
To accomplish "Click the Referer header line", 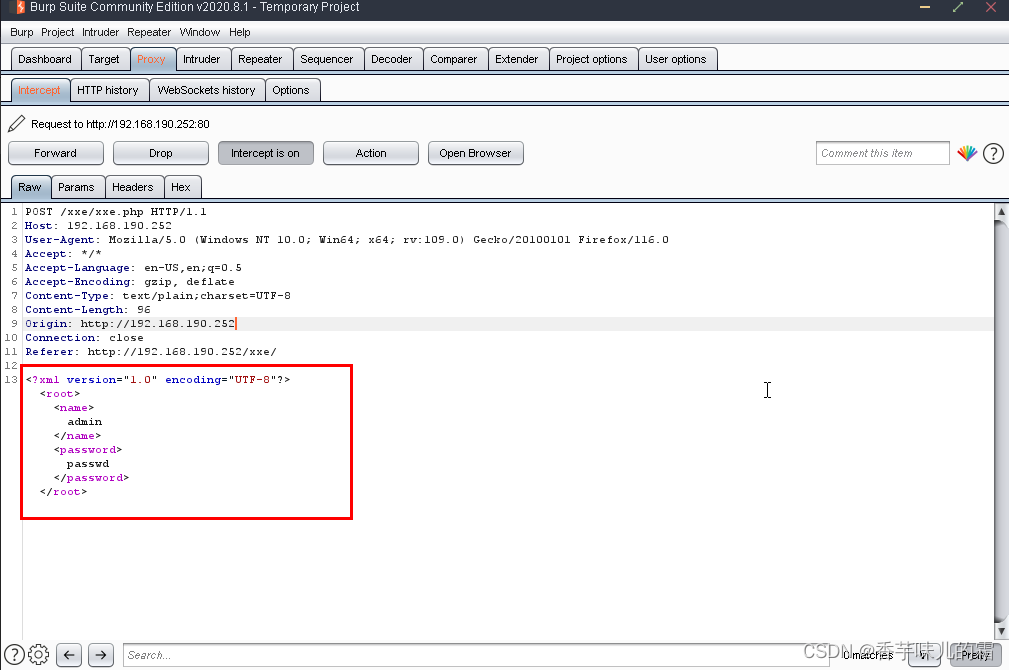I will (x=151, y=351).
